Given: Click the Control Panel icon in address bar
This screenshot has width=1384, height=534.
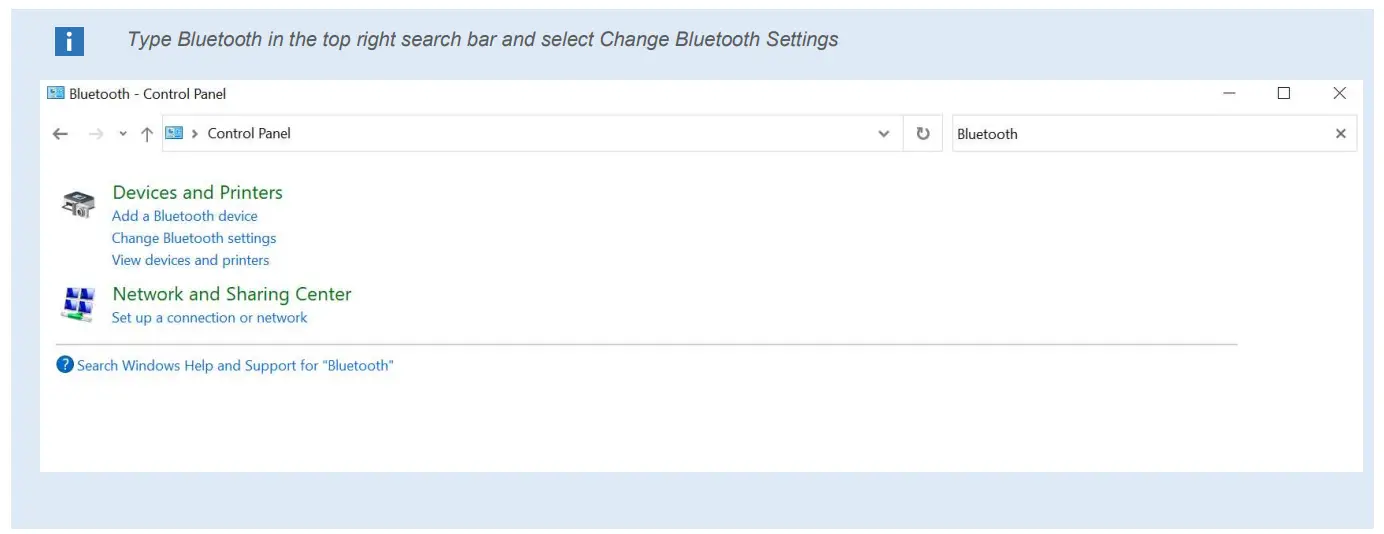Looking at the screenshot, I should [x=174, y=133].
